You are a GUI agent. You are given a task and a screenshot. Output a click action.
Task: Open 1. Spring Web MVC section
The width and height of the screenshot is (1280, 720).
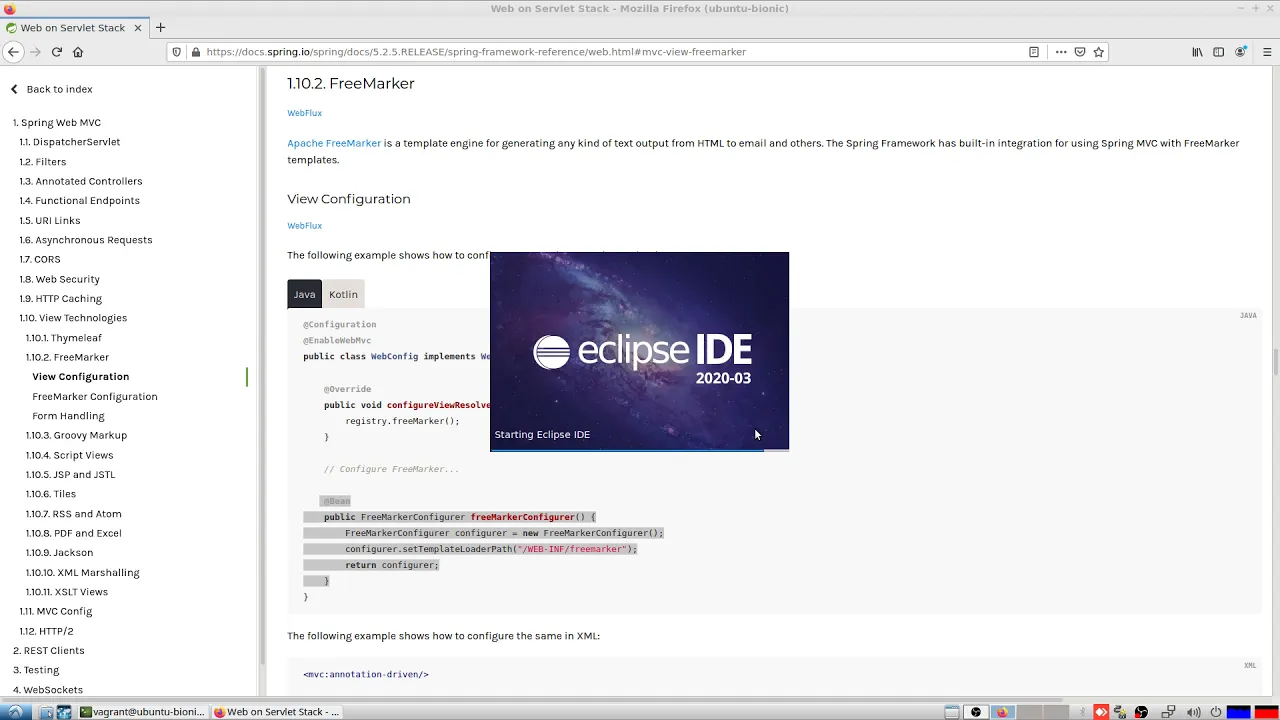point(57,122)
